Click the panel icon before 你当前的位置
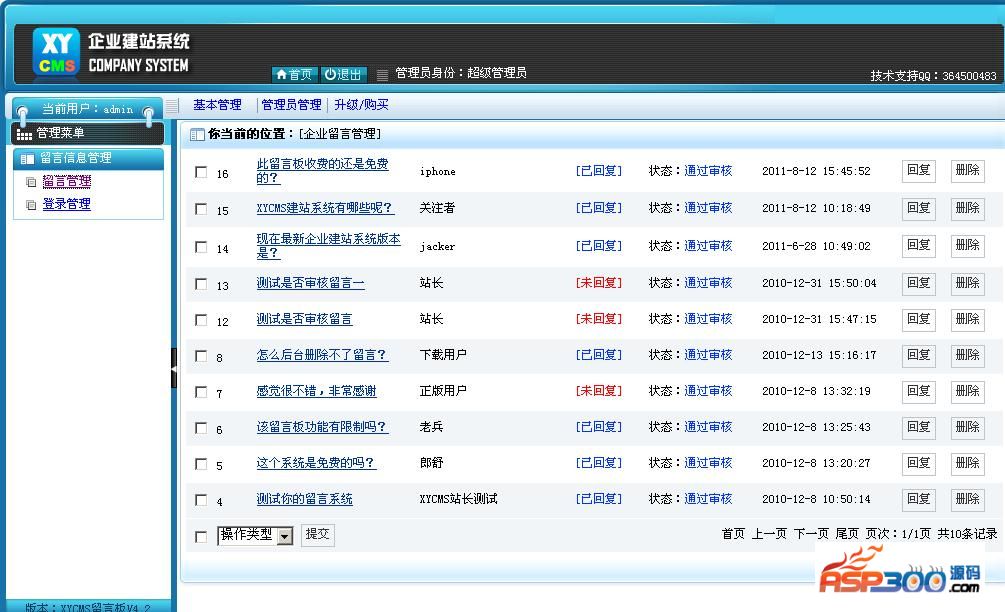Viewport: 1005px width, 612px height. pyautogui.click(x=197, y=135)
